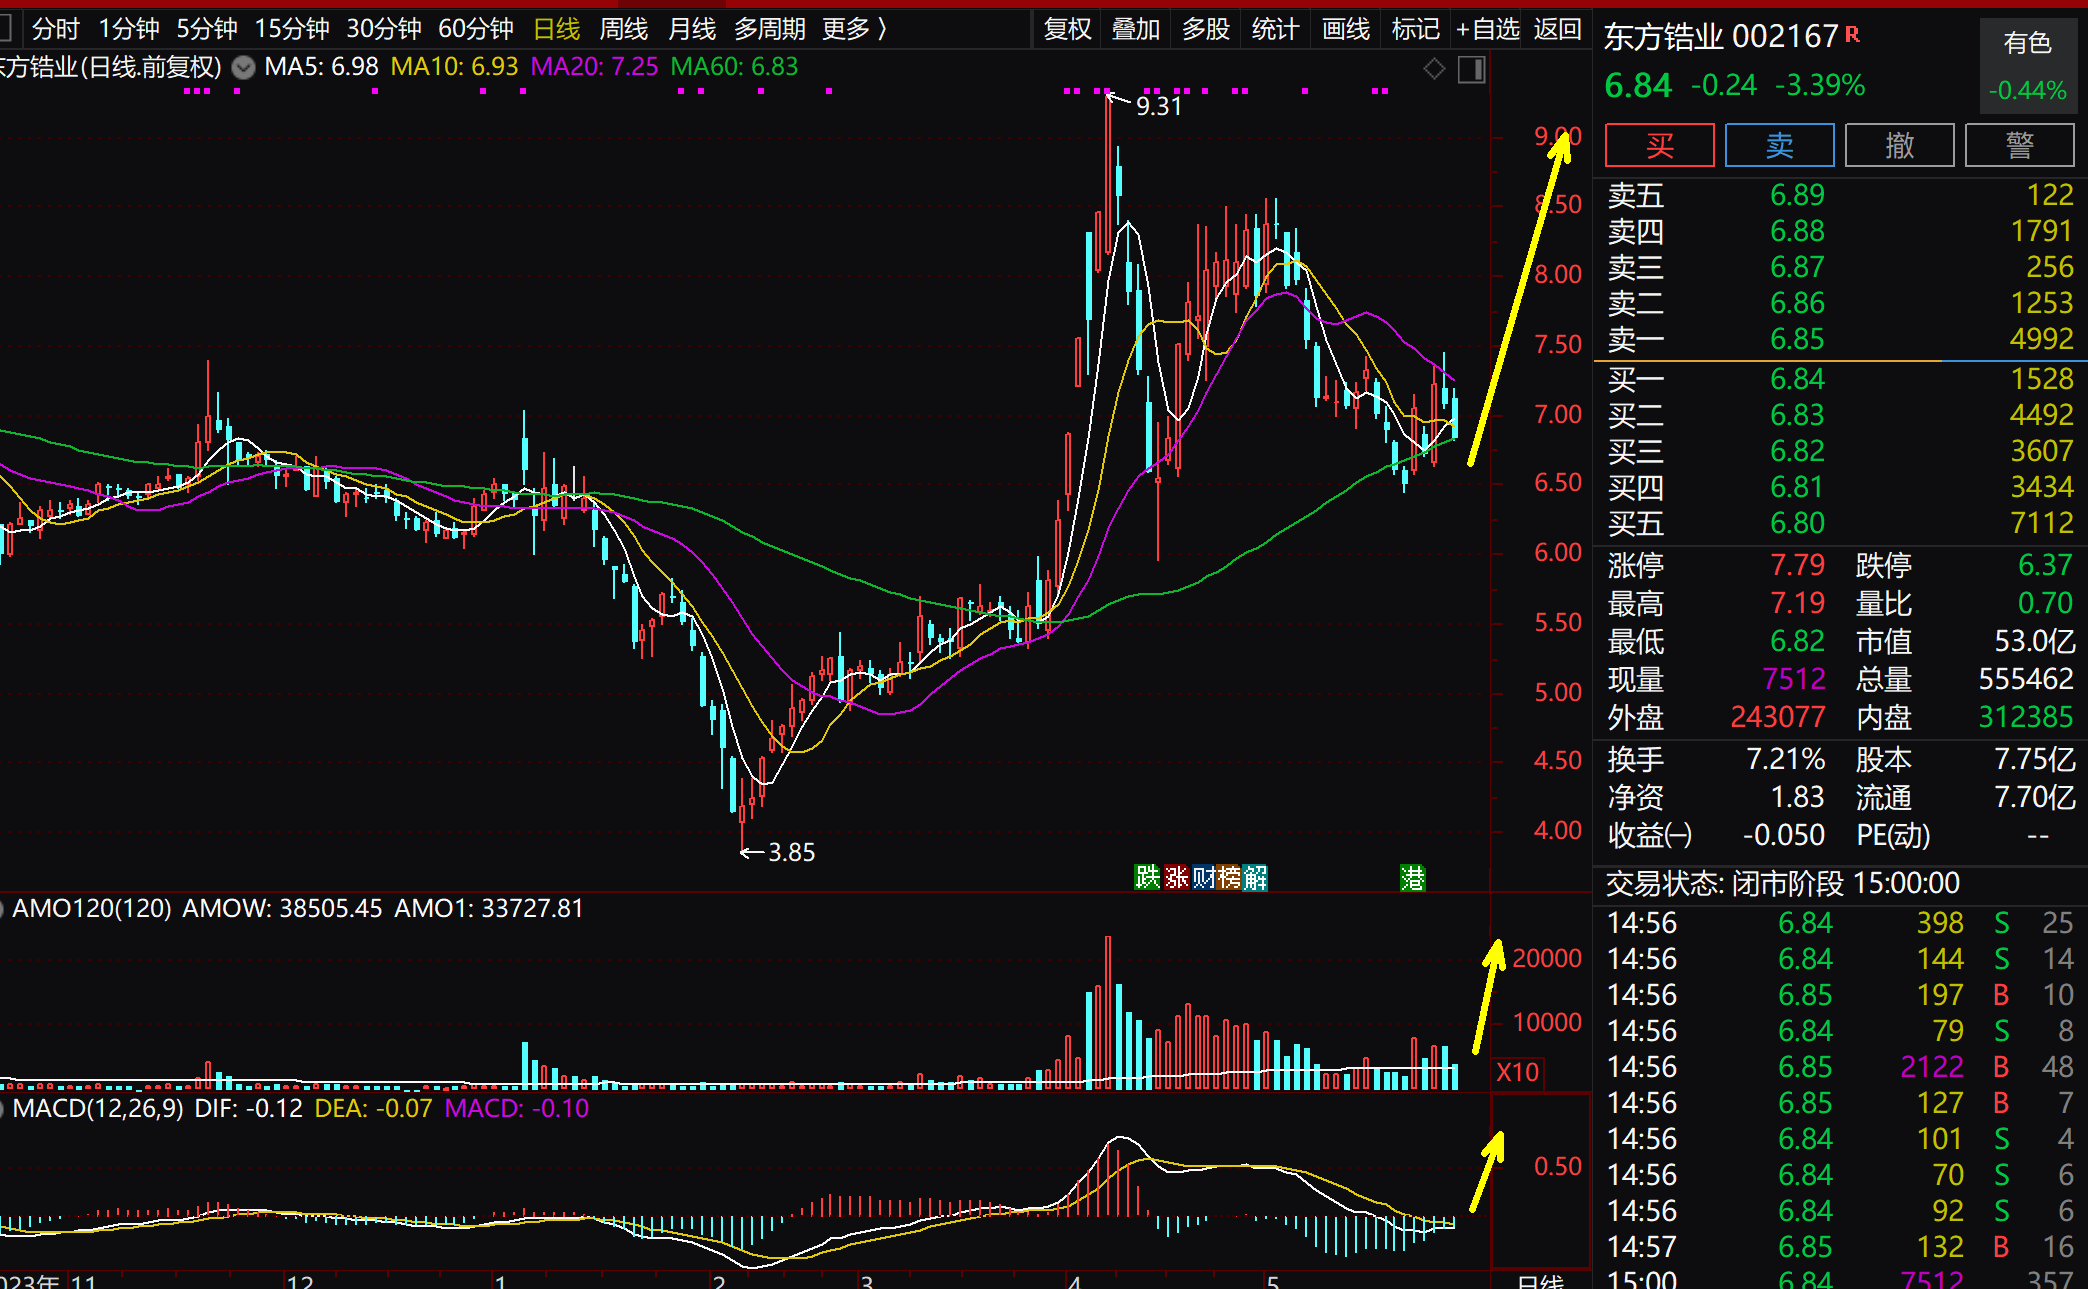Click 返回 to go back
Image resolution: width=2088 pixels, height=1289 pixels.
(x=1558, y=29)
